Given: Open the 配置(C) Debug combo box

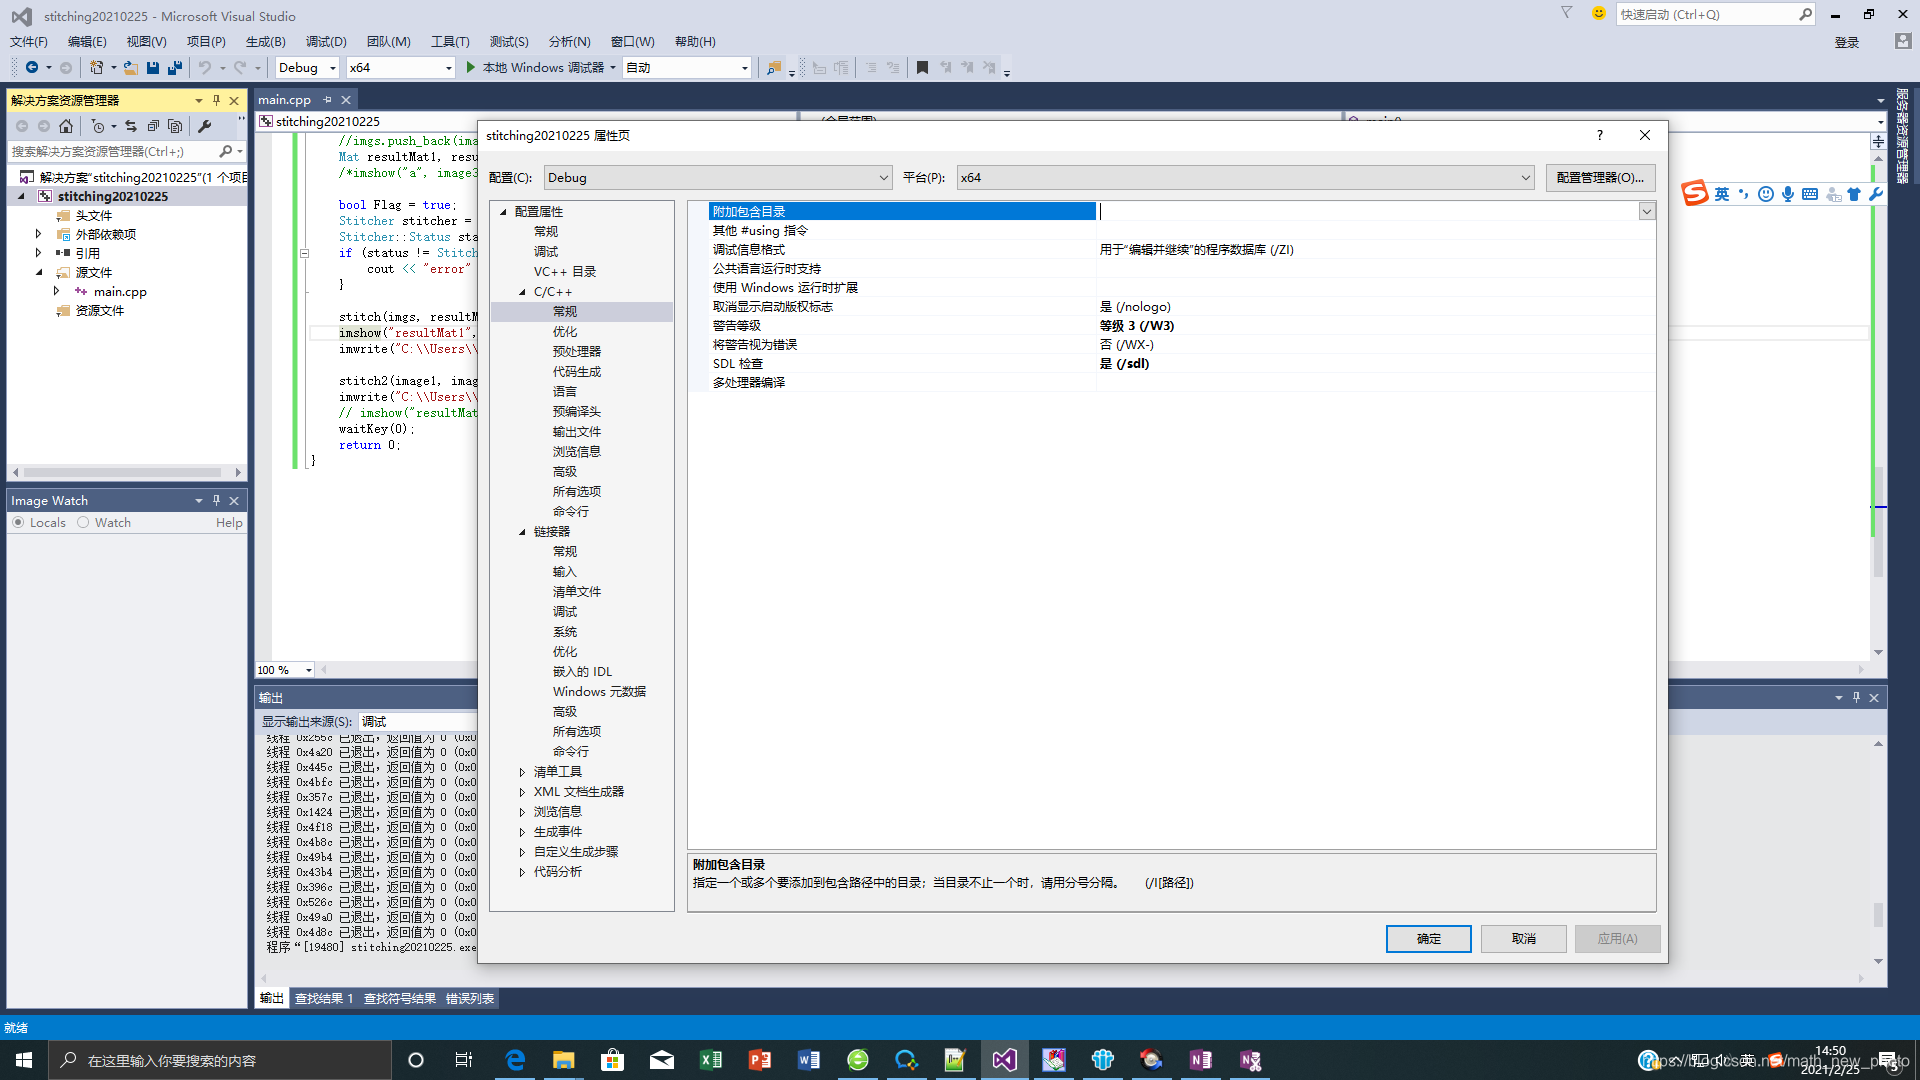Looking at the screenshot, I should click(x=718, y=178).
